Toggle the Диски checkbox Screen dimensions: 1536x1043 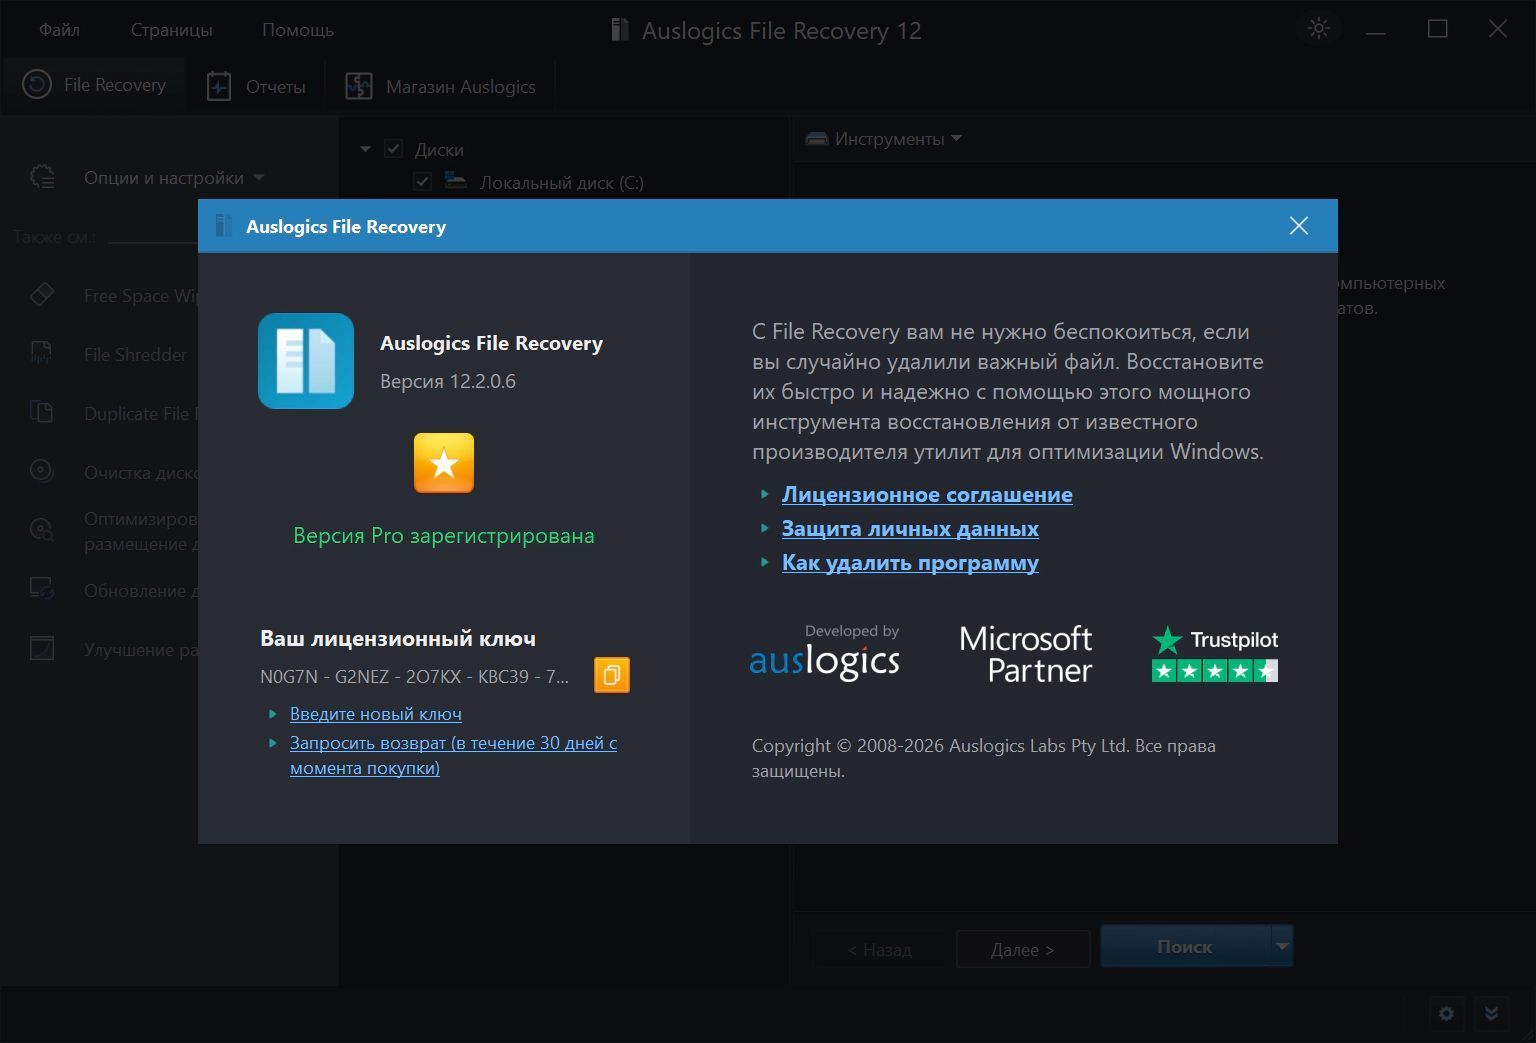click(394, 149)
